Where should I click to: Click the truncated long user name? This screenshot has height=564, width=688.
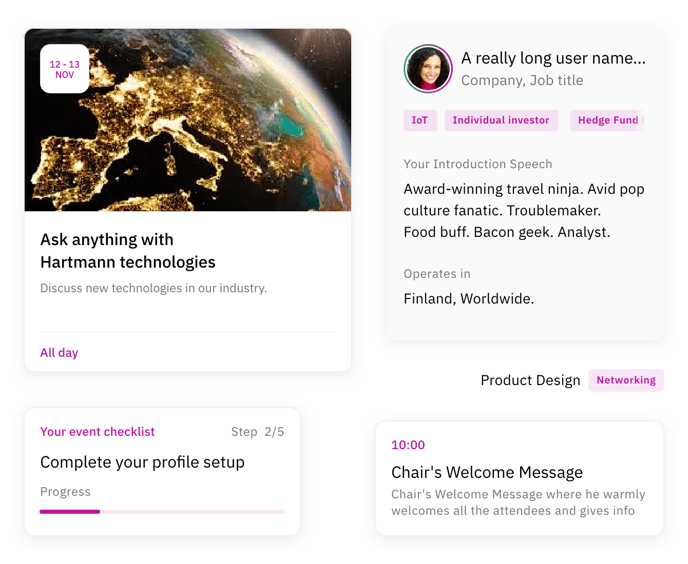click(x=553, y=58)
